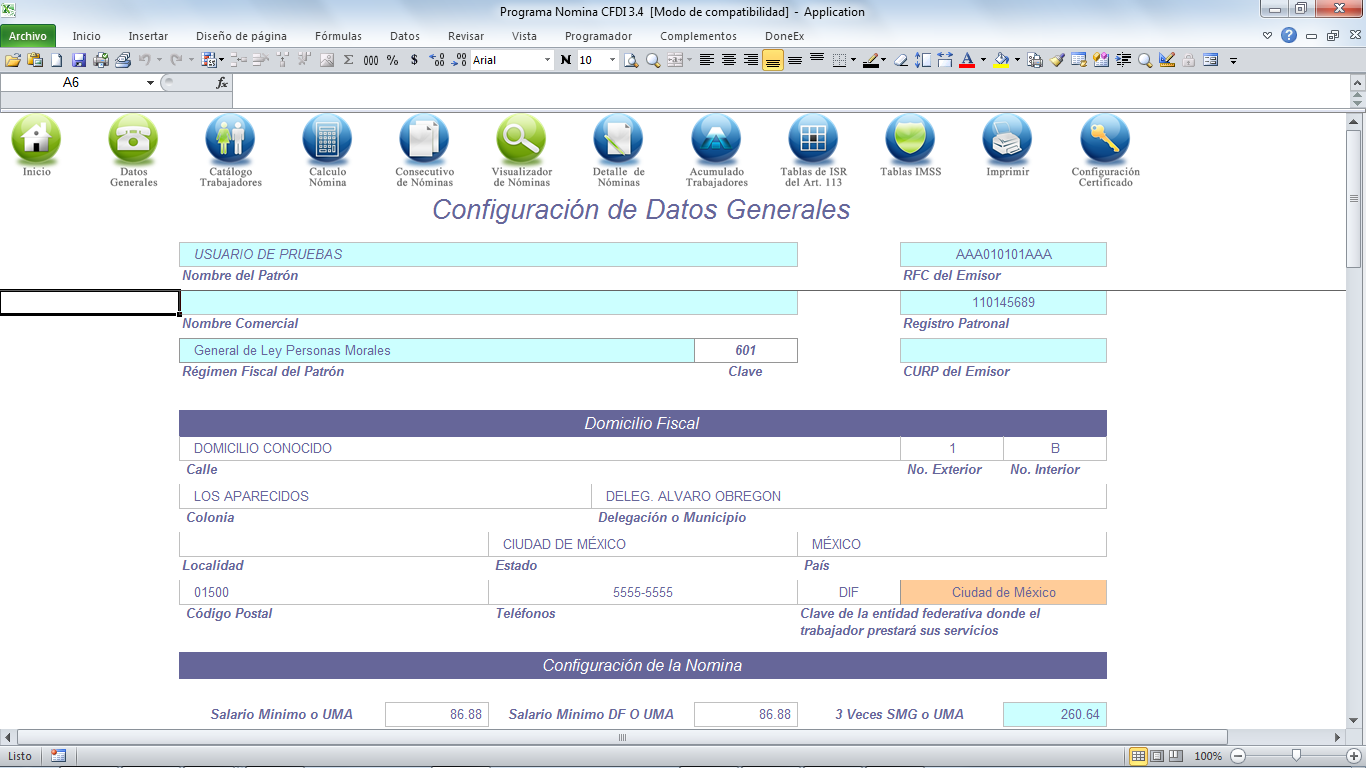Screen dimensions: 1366x768
Task: Expand the Arial font name dropdown
Action: (547, 60)
